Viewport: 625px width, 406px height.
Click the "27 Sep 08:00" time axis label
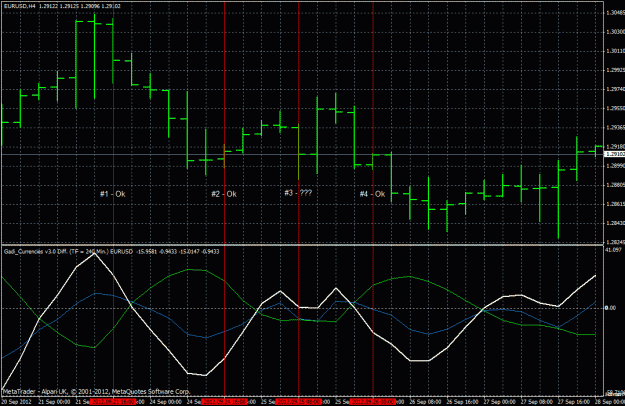click(x=537, y=402)
